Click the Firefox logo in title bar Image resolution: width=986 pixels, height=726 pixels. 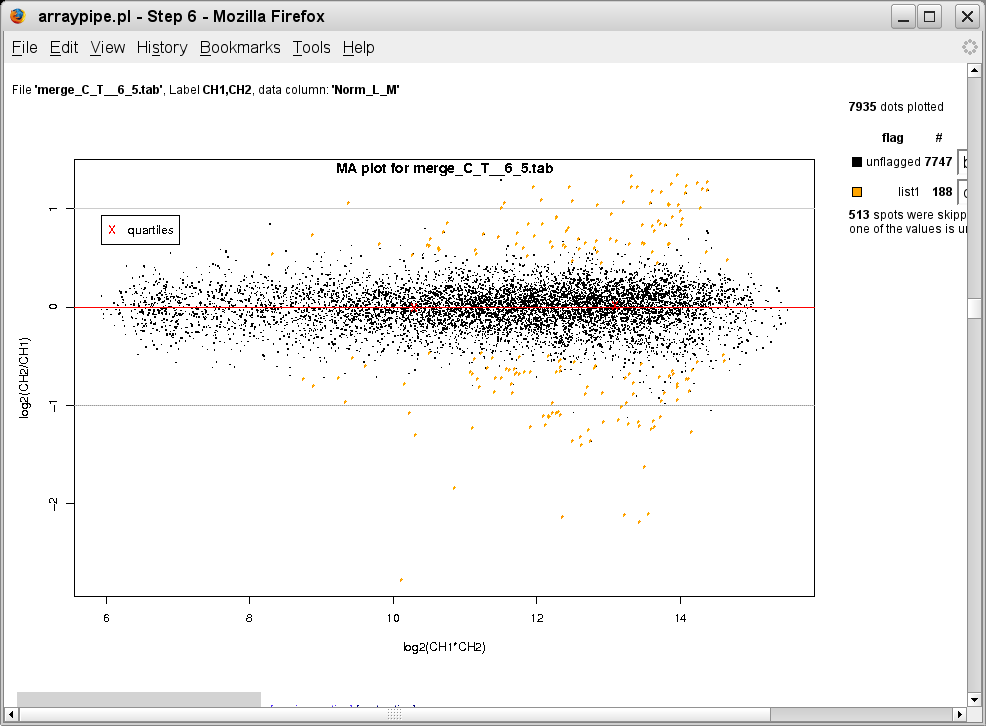[18, 16]
